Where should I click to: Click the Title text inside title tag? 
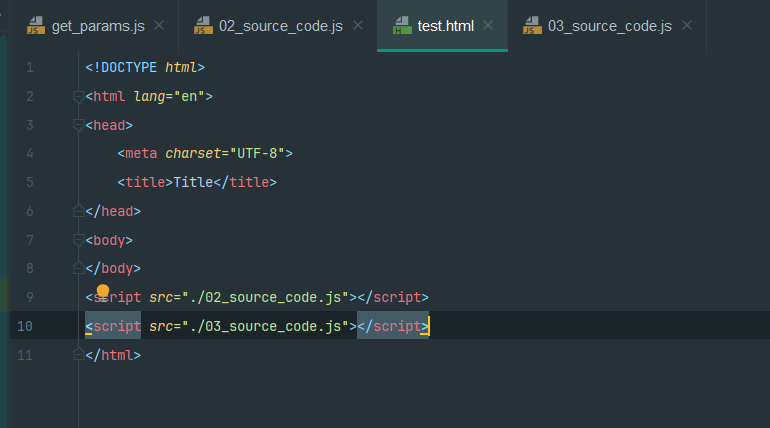point(193,183)
